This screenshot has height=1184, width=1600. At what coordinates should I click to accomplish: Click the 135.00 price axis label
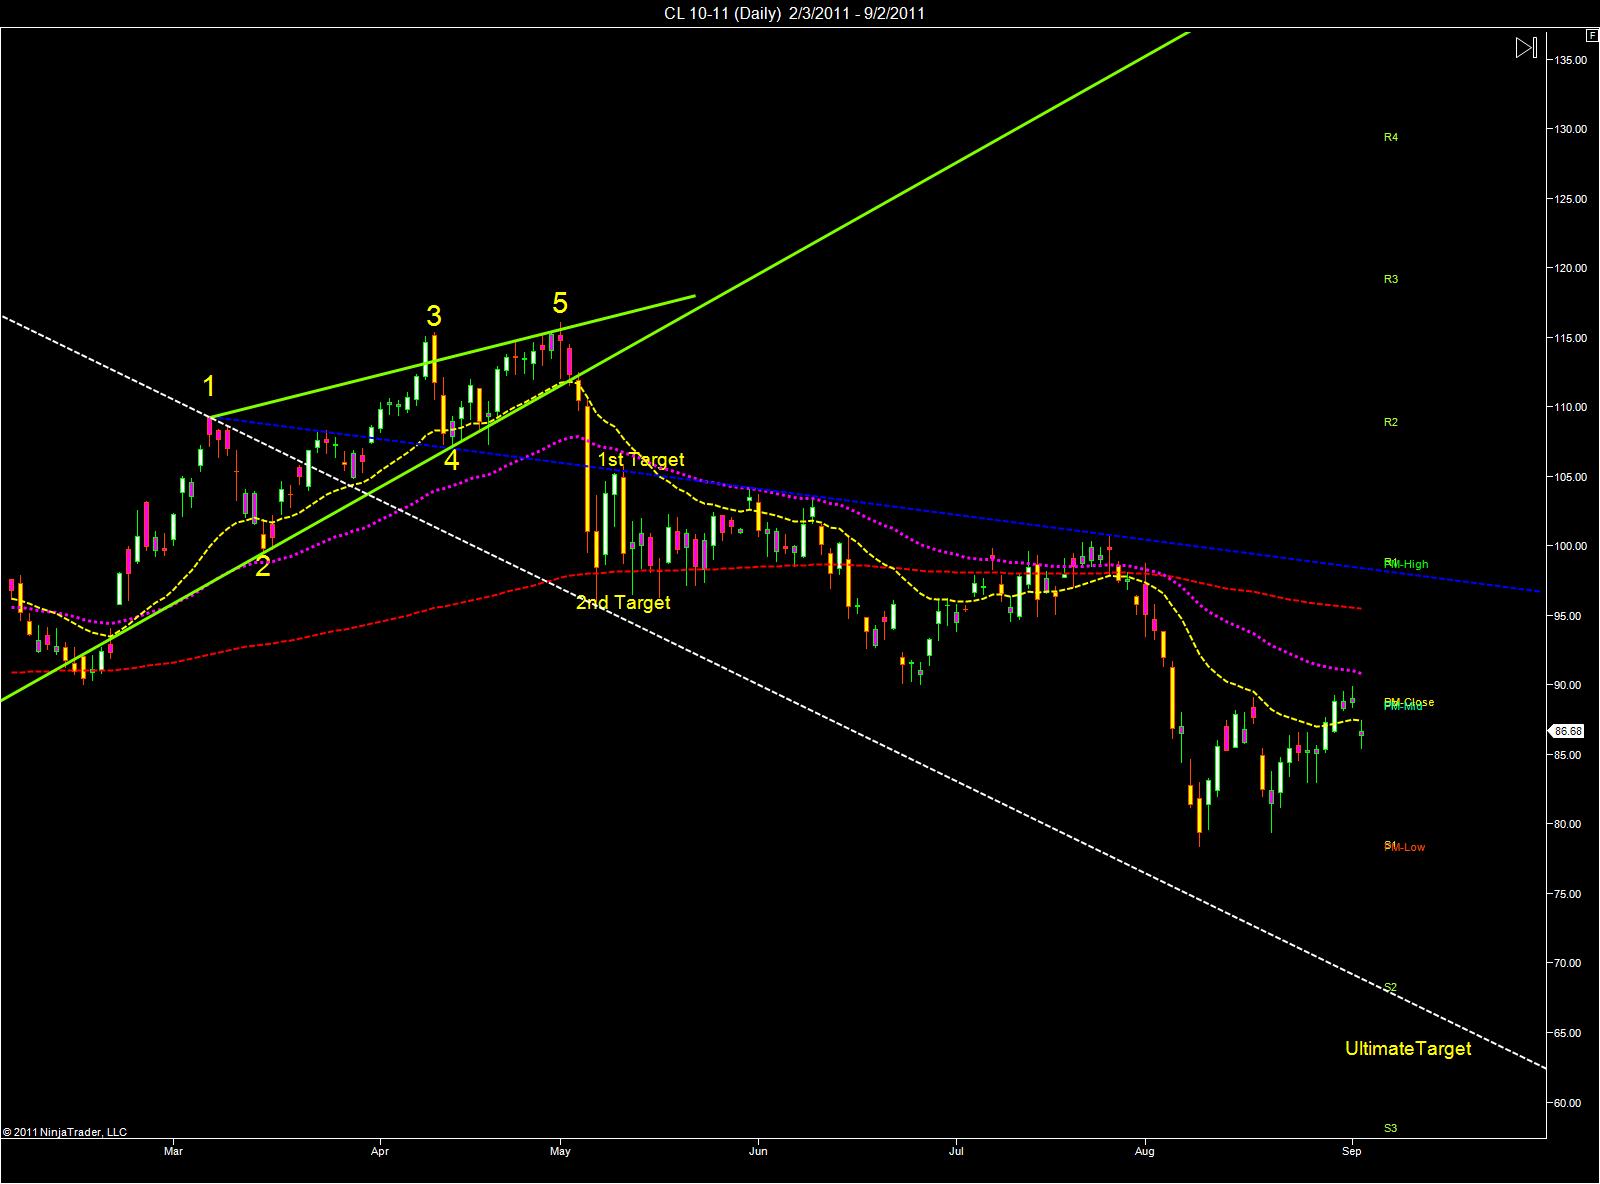tap(1571, 60)
